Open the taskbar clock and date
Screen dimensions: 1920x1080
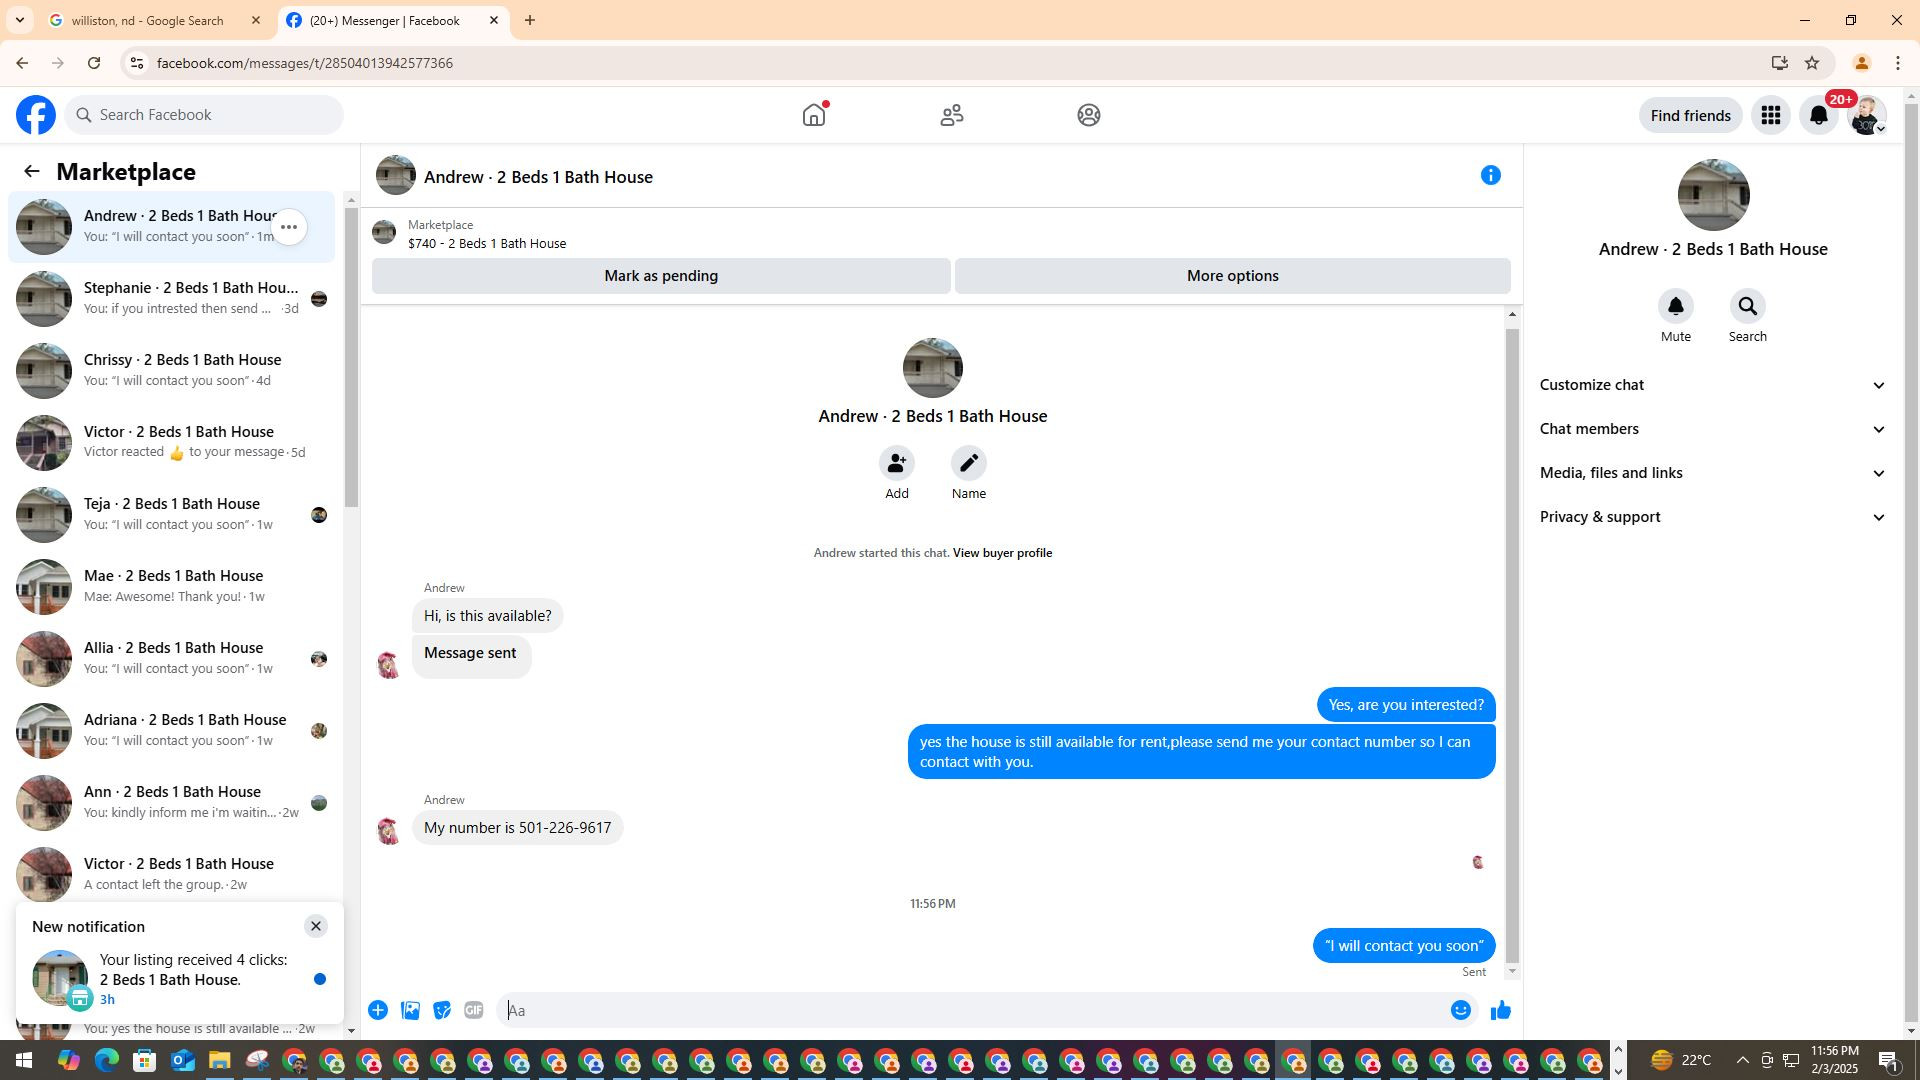(x=1835, y=1060)
